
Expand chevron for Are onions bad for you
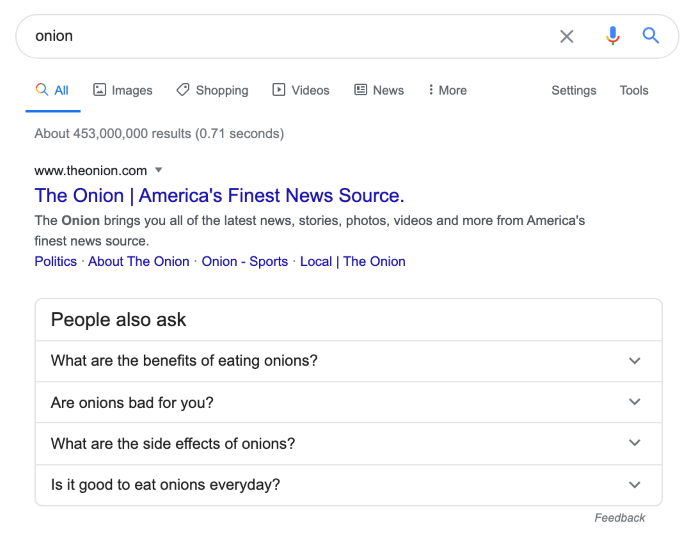(x=634, y=402)
